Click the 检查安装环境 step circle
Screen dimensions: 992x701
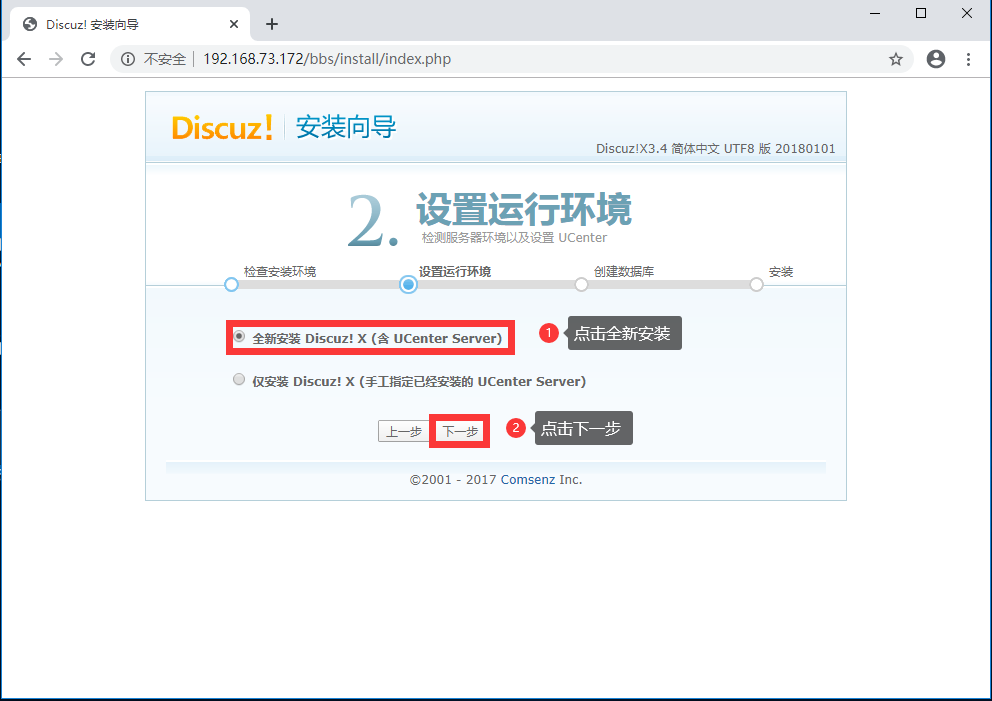[x=231, y=284]
